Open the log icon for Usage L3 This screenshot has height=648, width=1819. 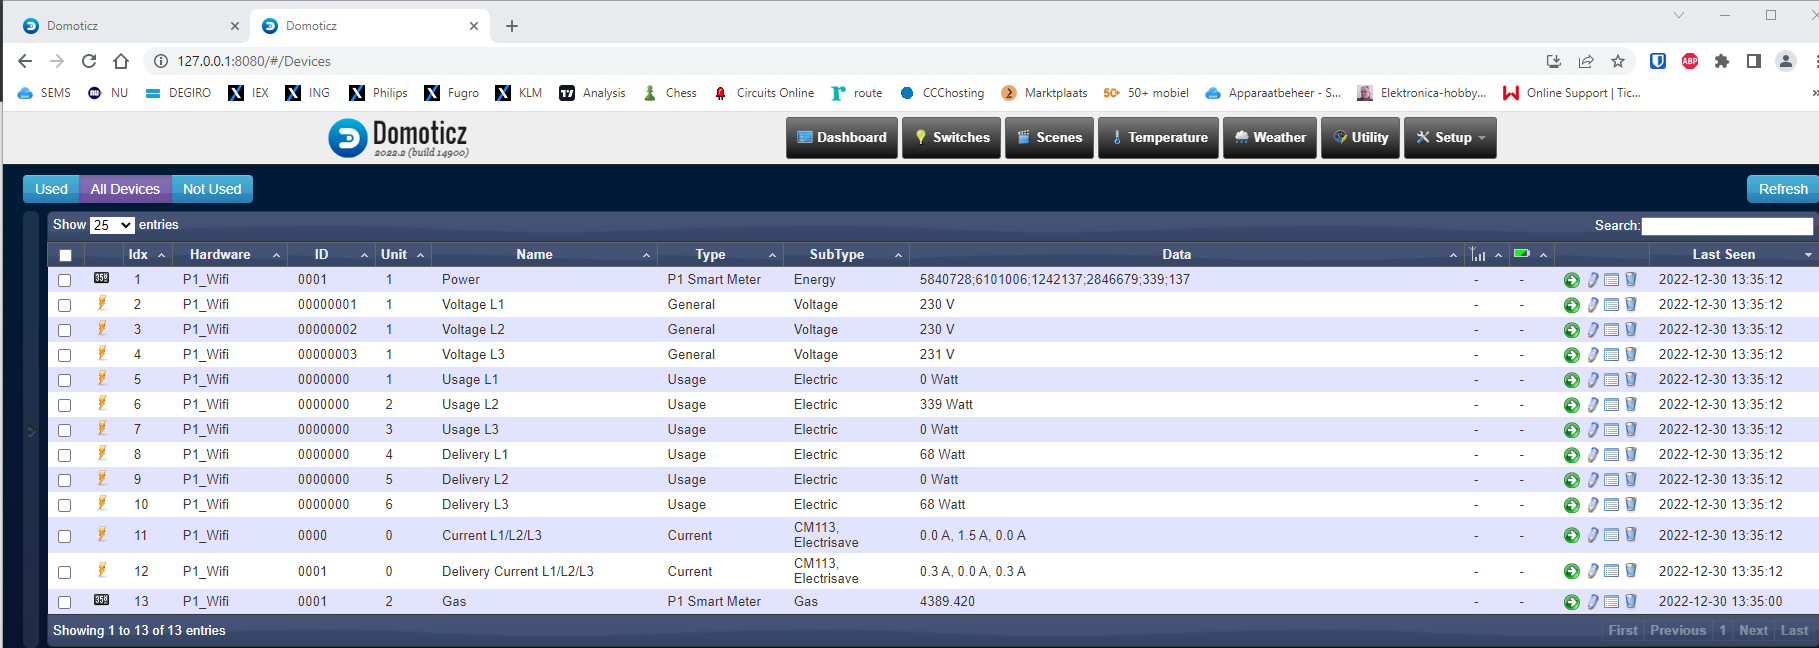[1611, 430]
